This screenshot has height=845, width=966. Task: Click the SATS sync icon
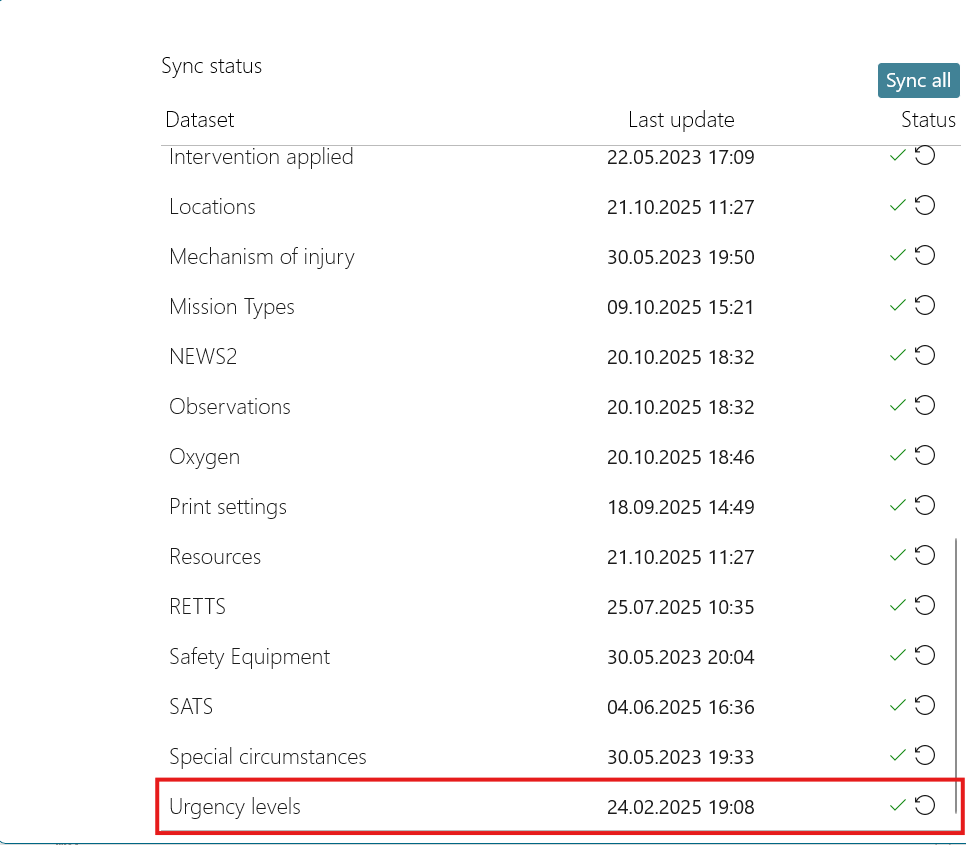[x=925, y=706]
